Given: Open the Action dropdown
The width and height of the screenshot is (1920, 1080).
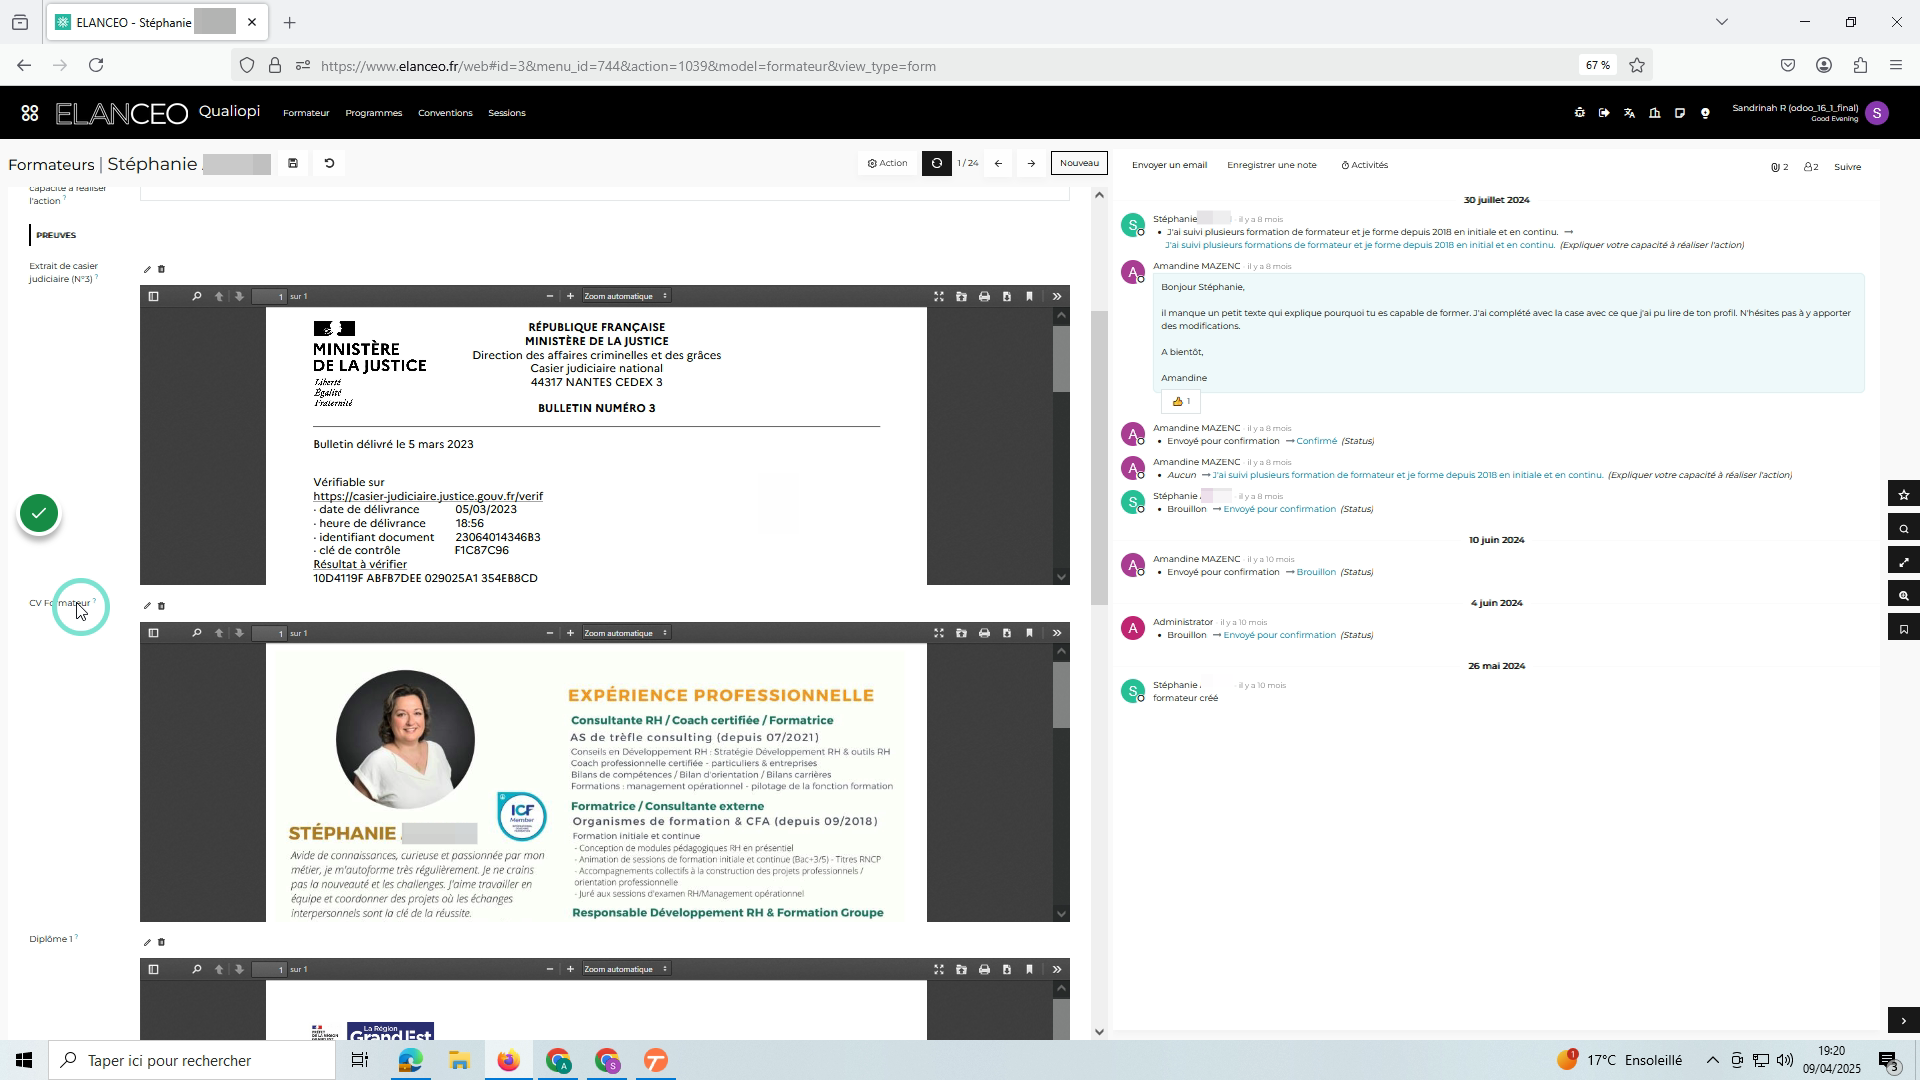Looking at the screenshot, I should tap(887, 164).
